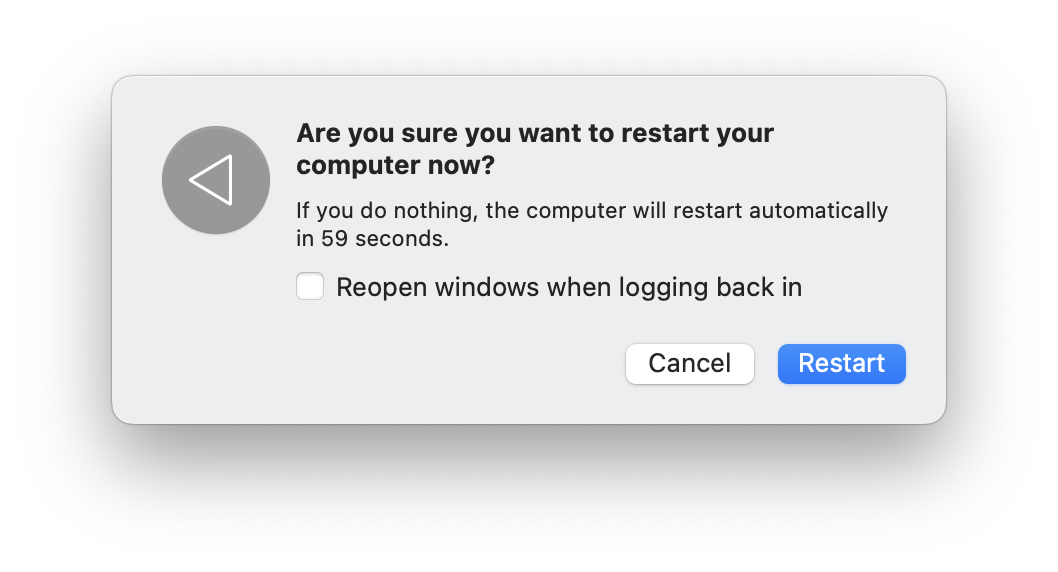Click the word "computer now?" in the heading

[x=395, y=167]
